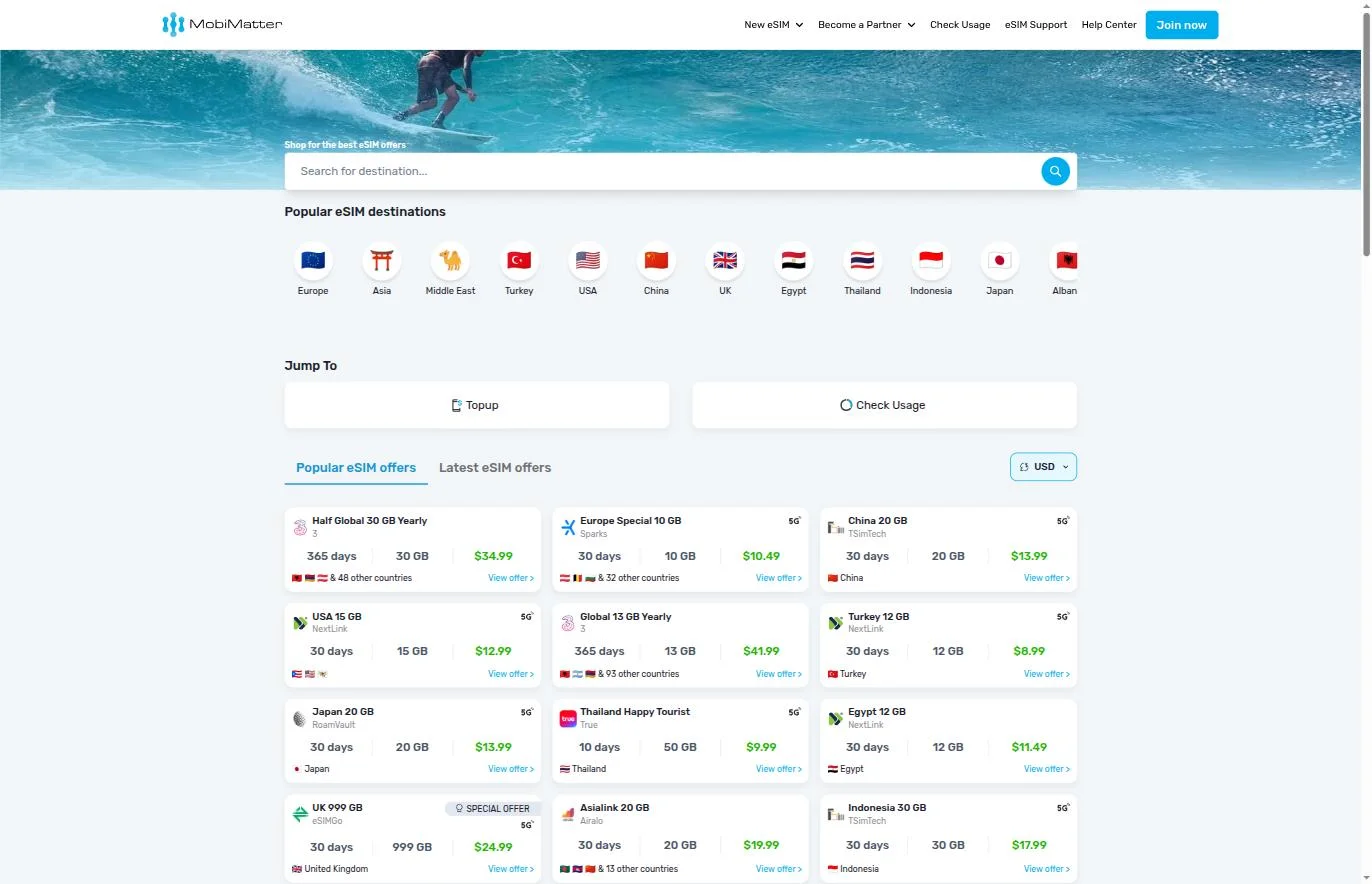
Task: Click the Join now button
Action: coord(1182,25)
